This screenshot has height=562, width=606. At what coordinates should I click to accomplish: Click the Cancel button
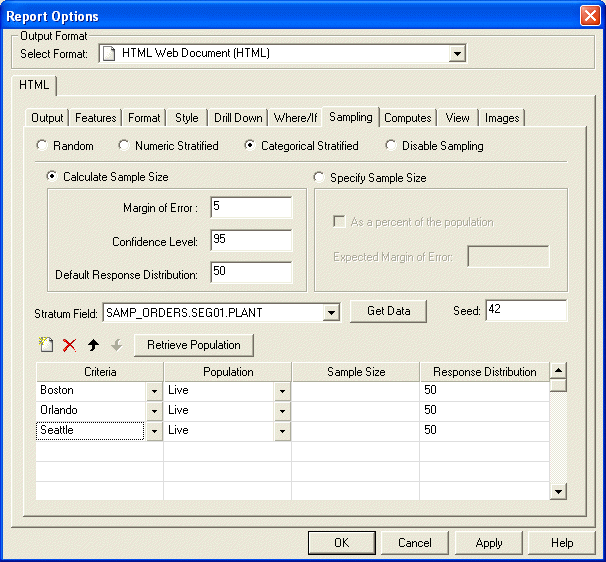(415, 543)
